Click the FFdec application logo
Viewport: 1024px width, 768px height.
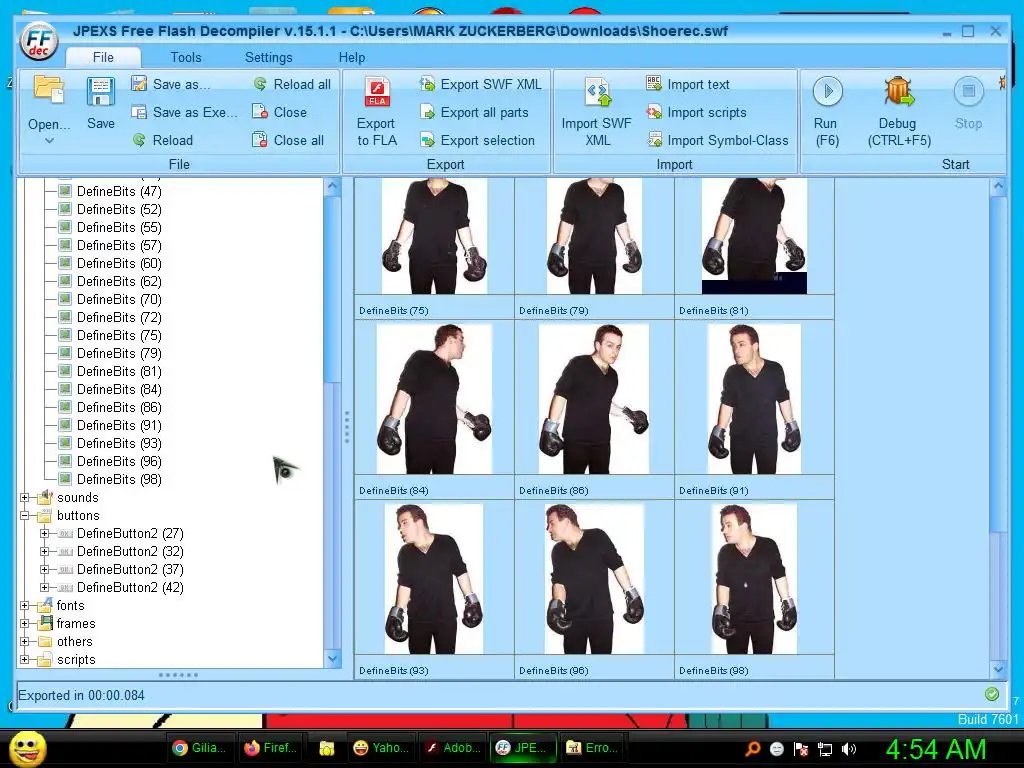[x=39, y=42]
